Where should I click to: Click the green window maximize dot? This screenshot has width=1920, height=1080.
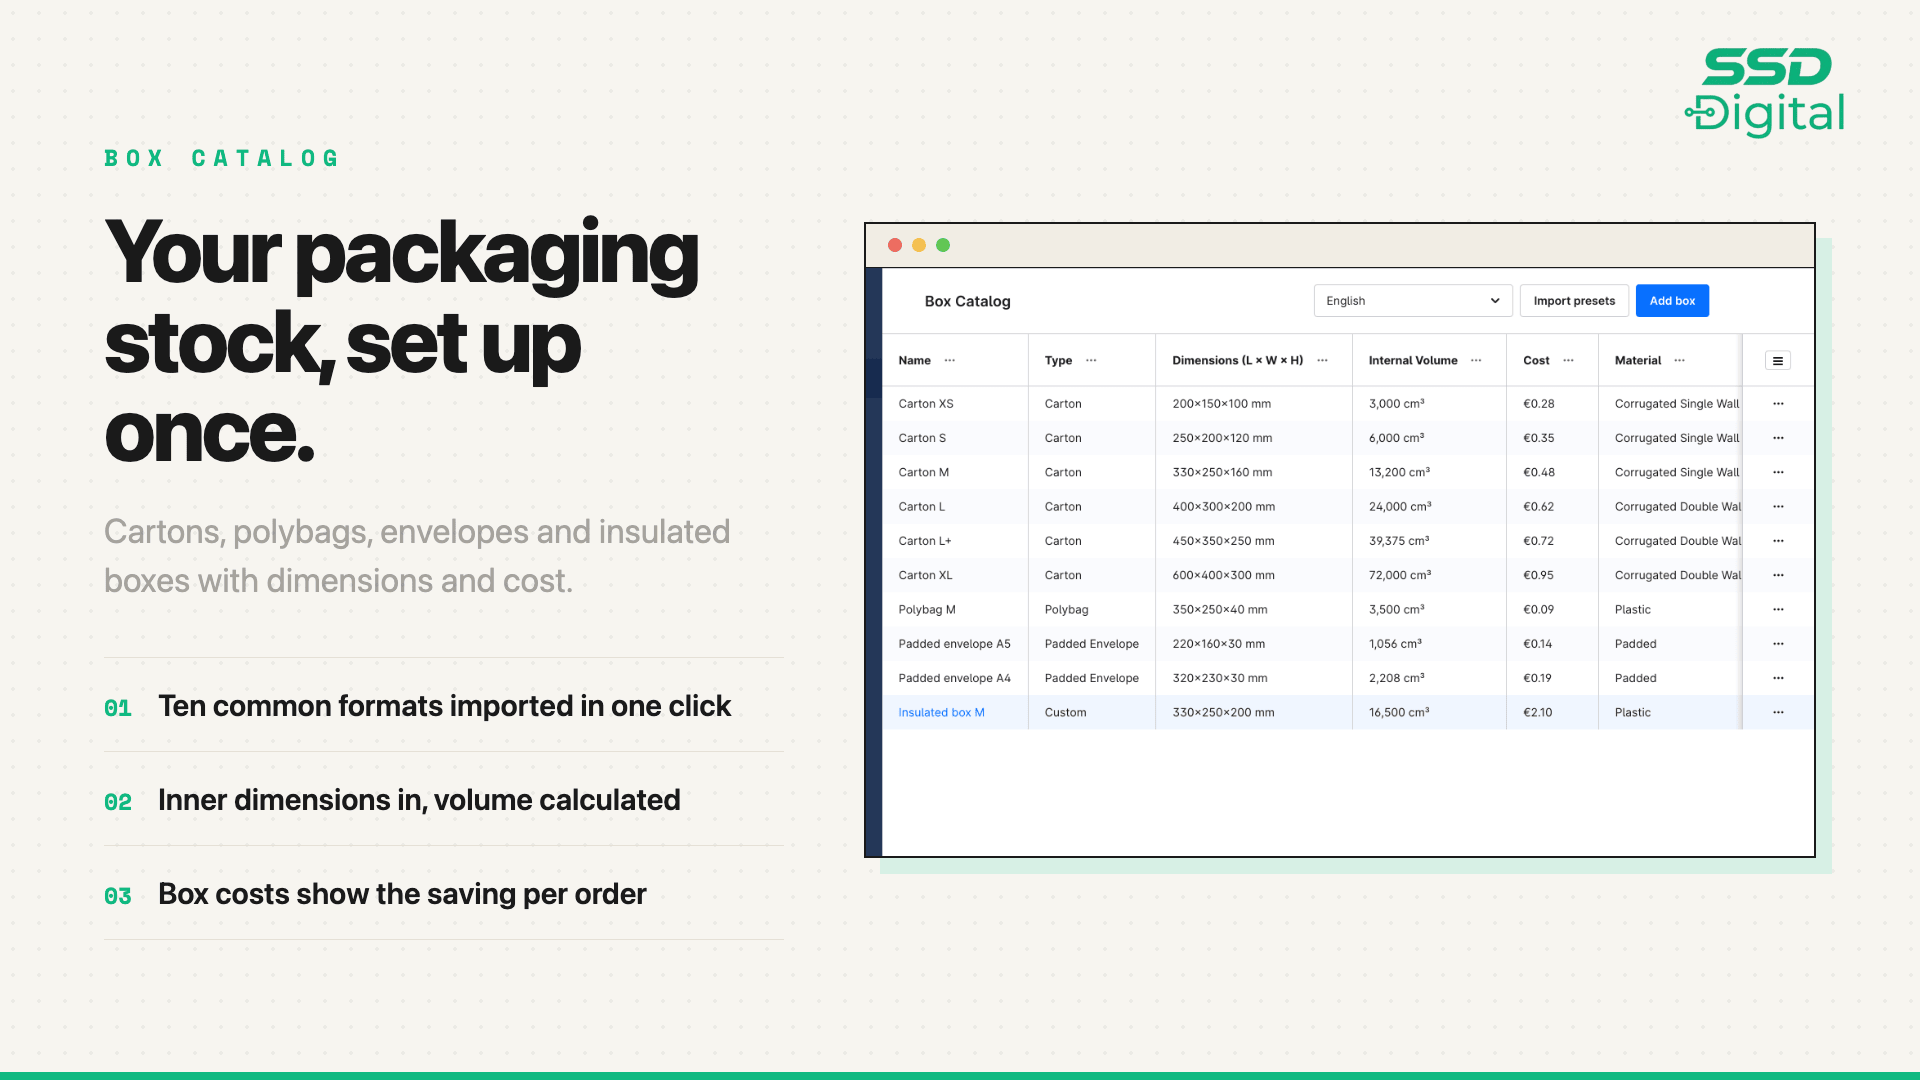[943, 245]
